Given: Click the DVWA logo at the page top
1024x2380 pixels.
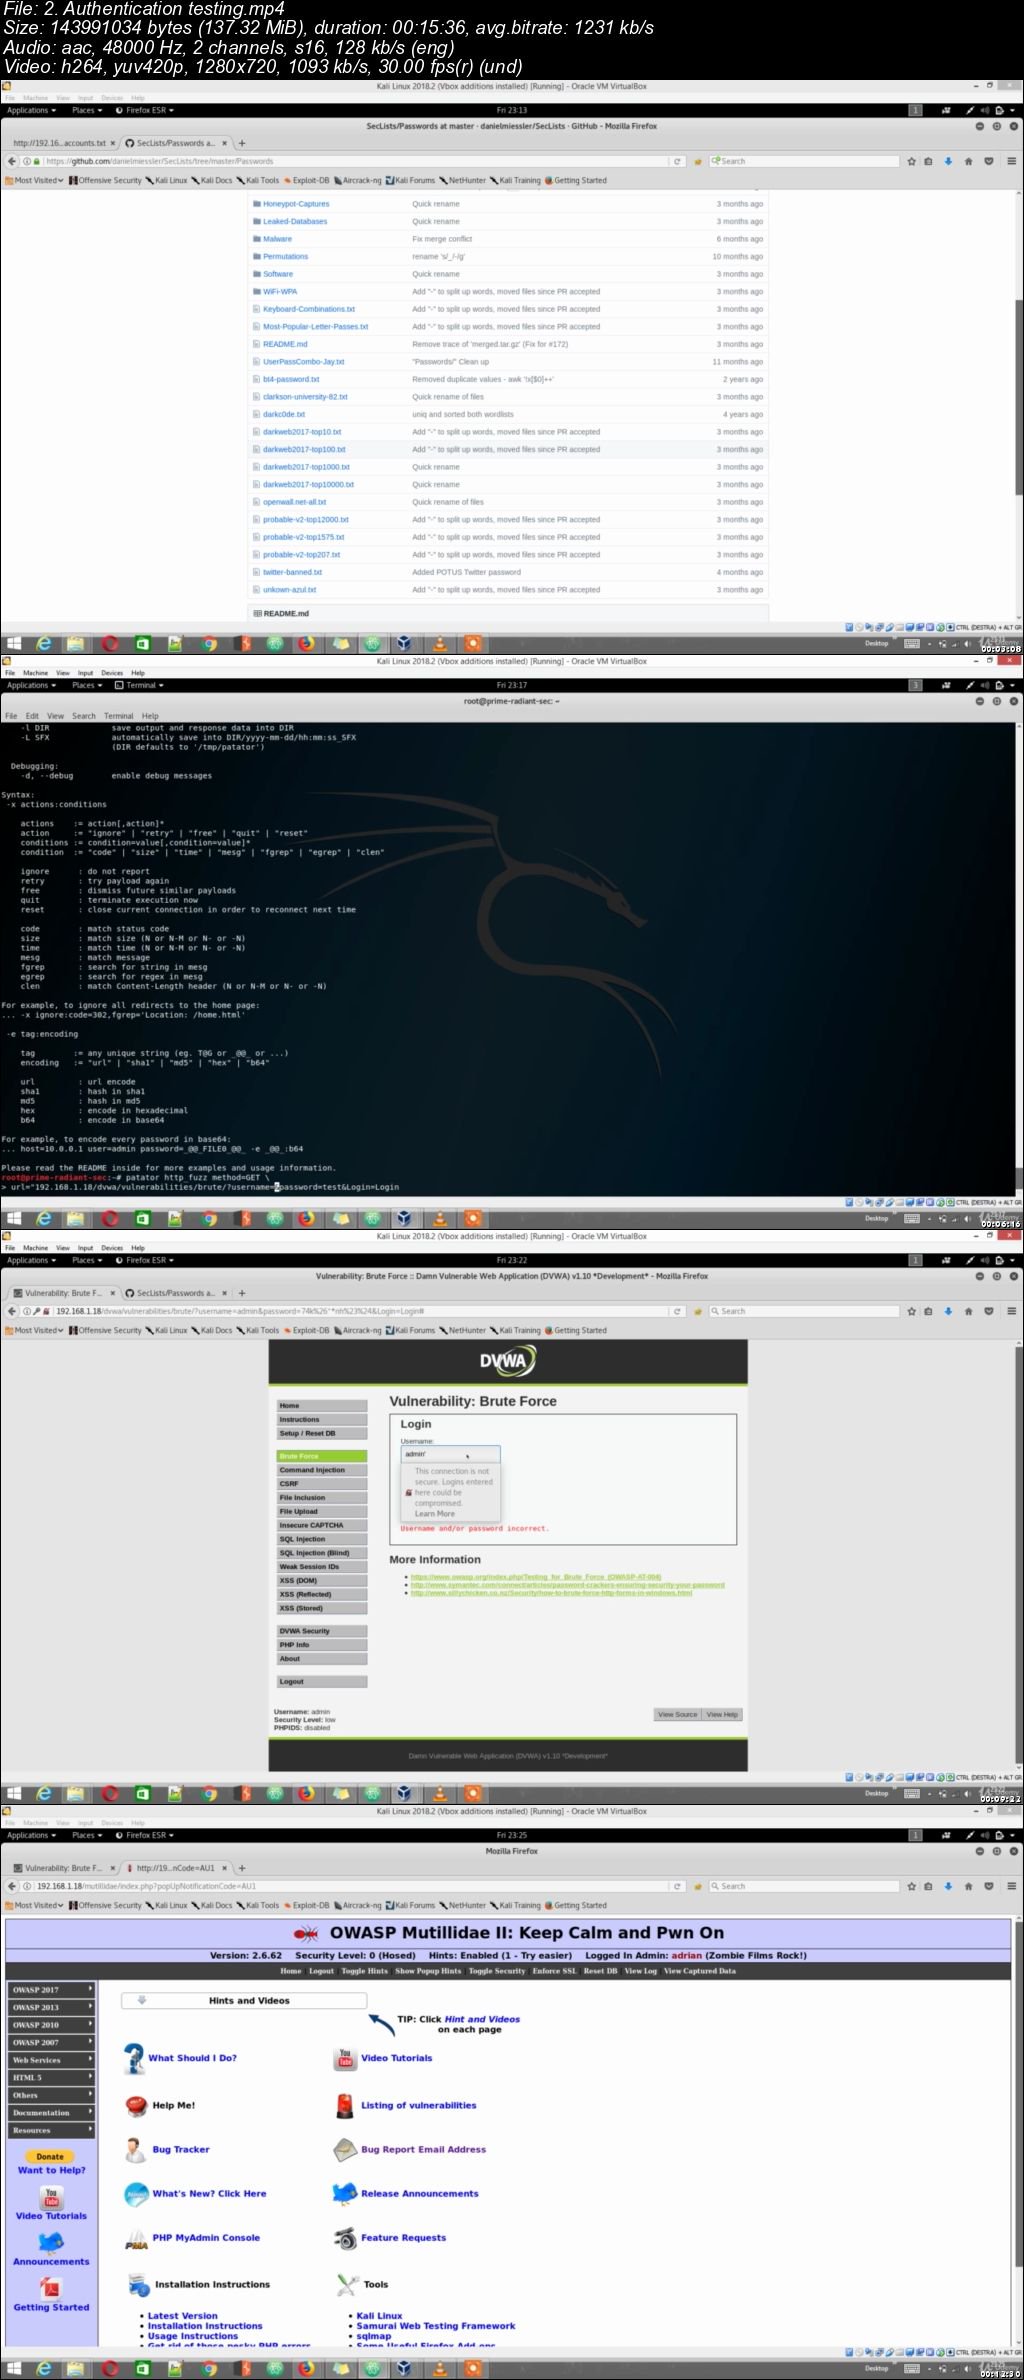Looking at the screenshot, I should pos(507,1361).
